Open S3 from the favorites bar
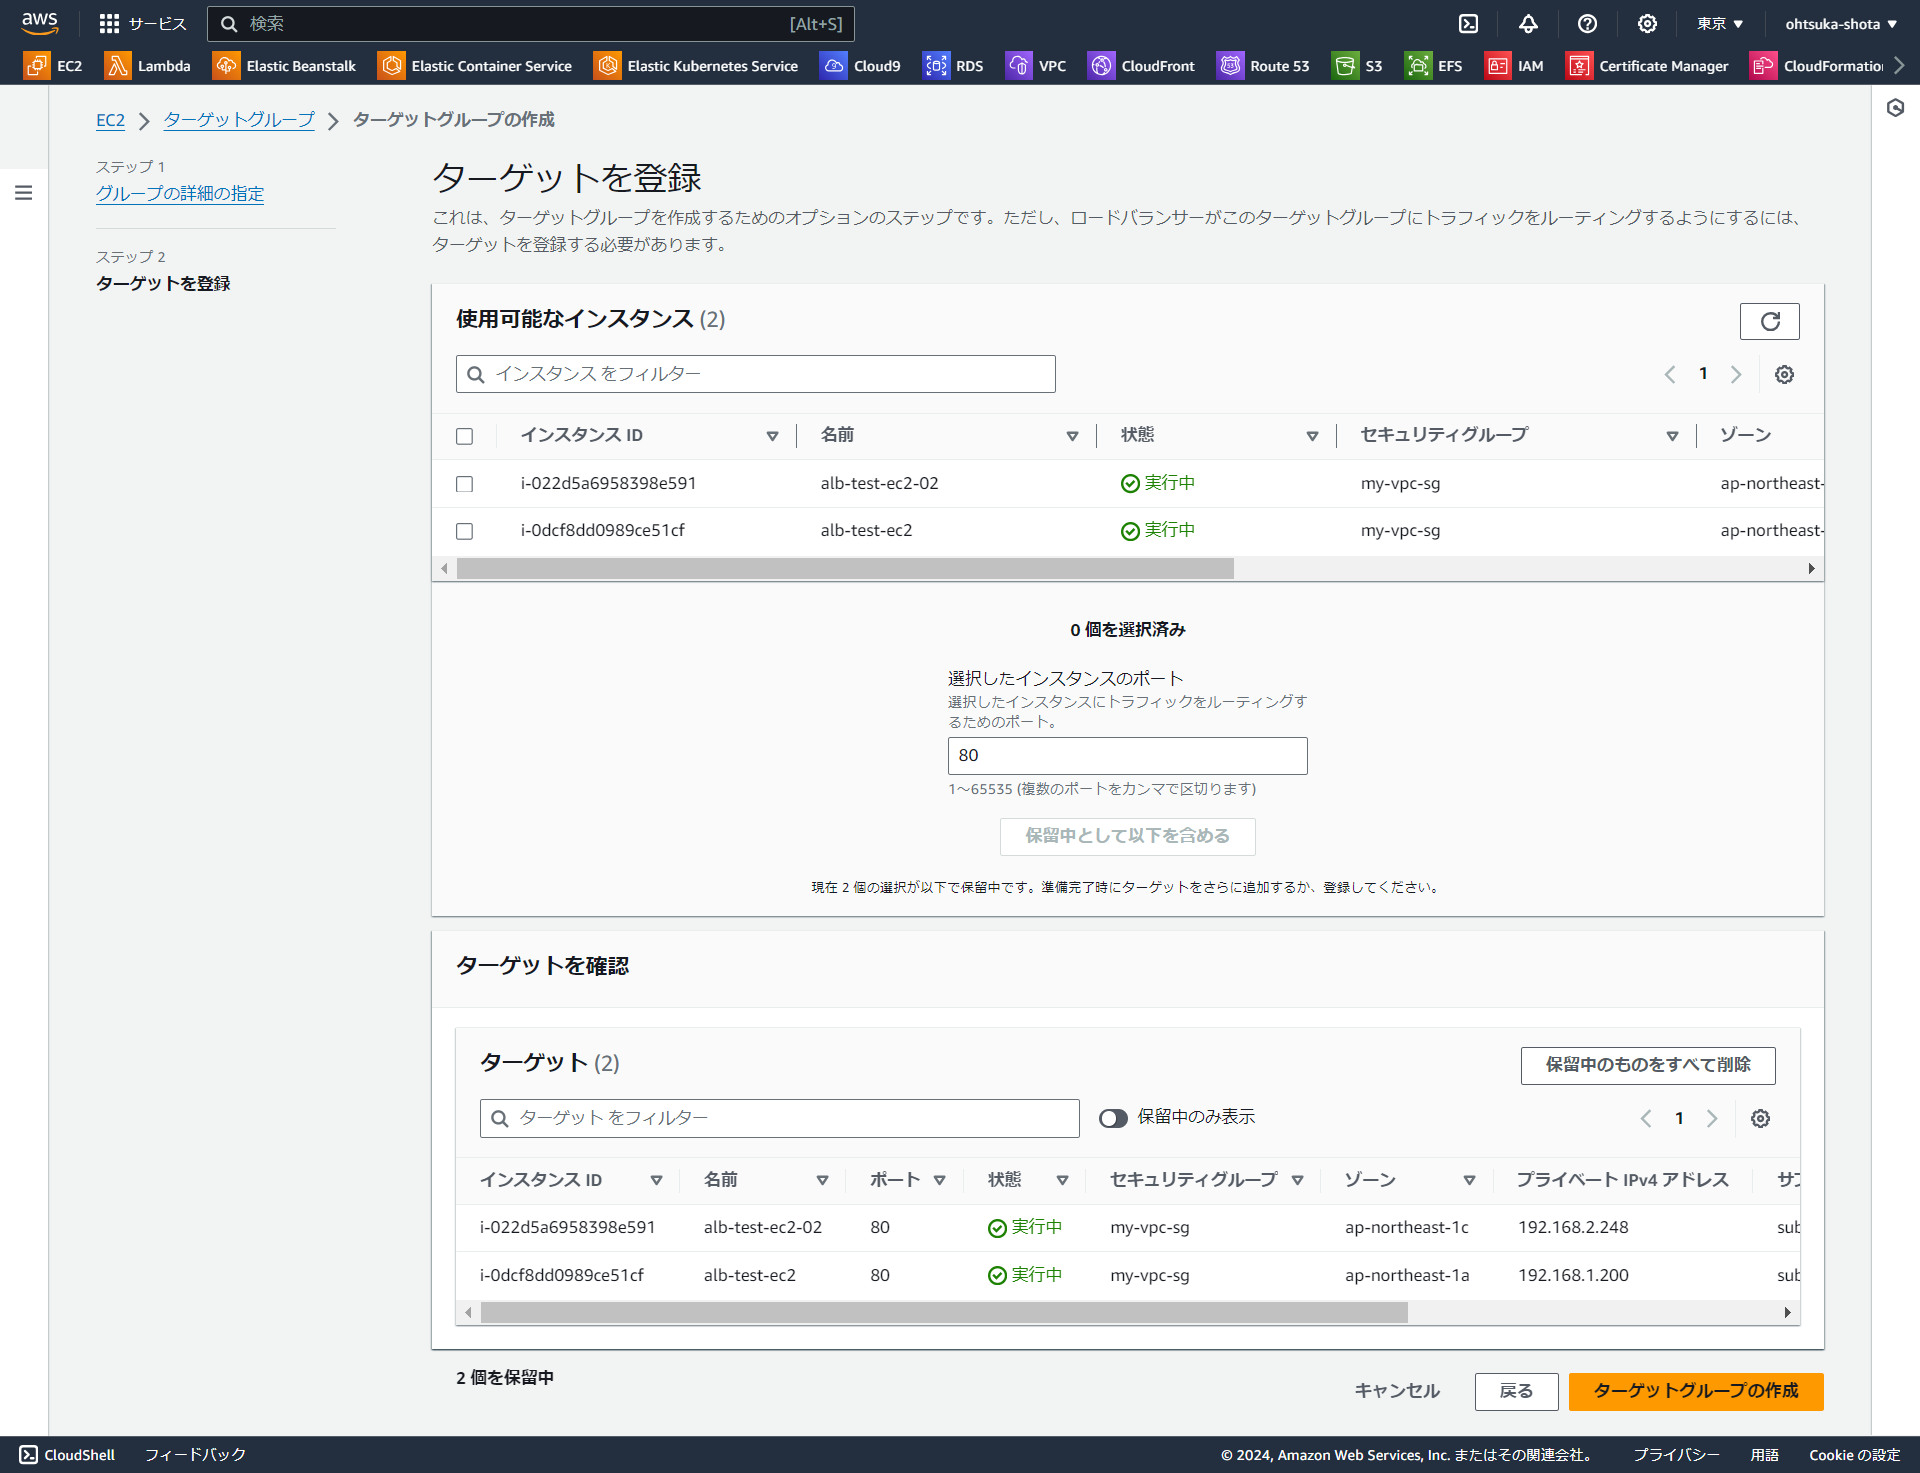This screenshot has height=1473, width=1920. point(1357,65)
